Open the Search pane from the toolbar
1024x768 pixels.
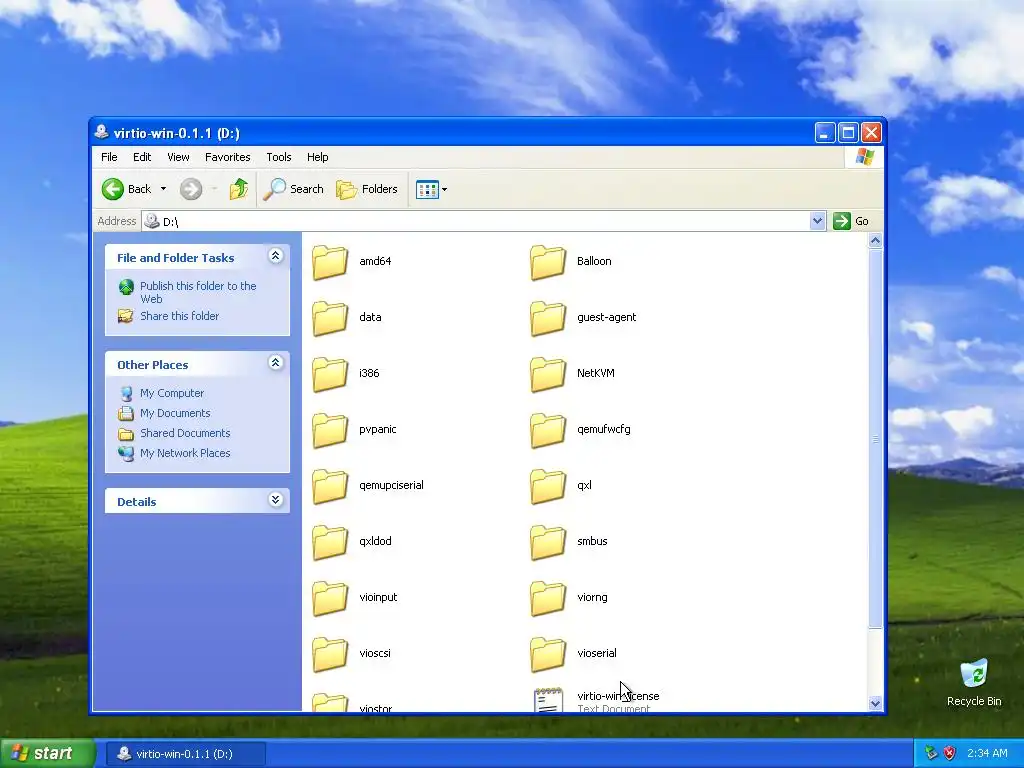[x=293, y=189]
